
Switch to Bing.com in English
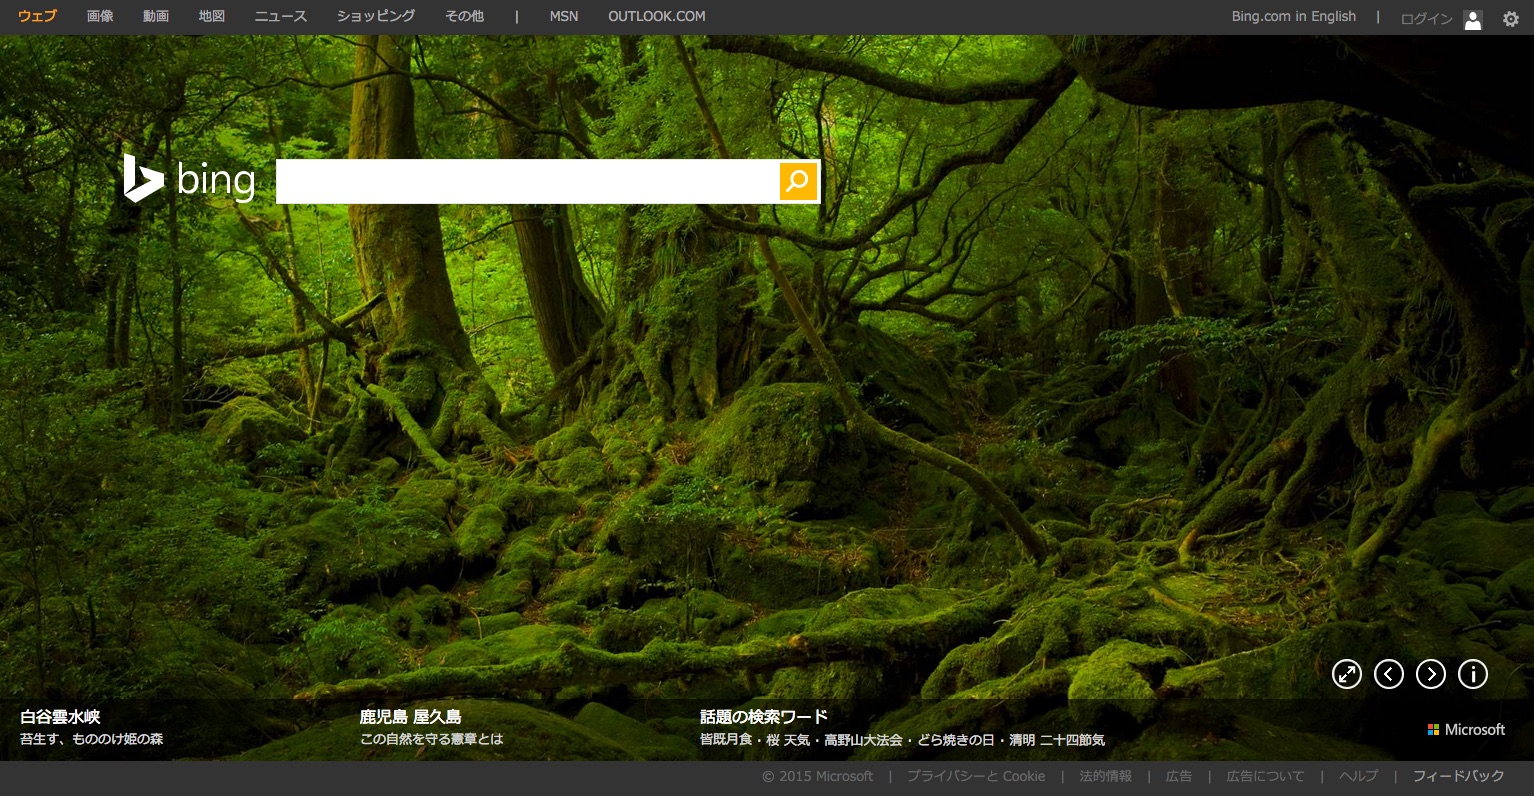pyautogui.click(x=1293, y=16)
